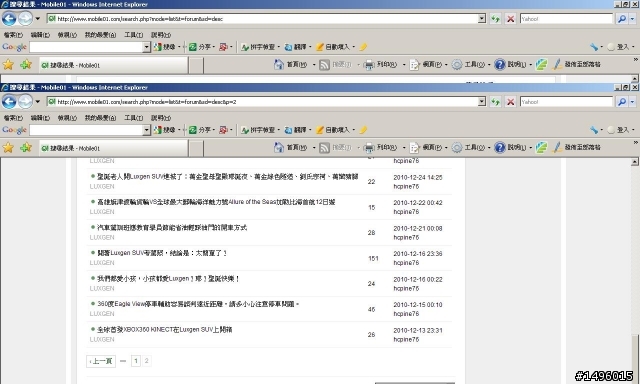Click 上一頁 previous page button
This screenshot has height=384, width=640.
pos(101,361)
